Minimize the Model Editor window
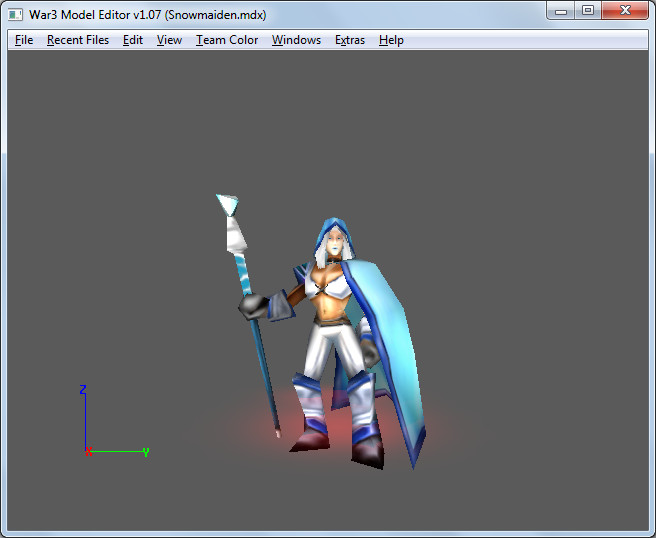 [561, 10]
